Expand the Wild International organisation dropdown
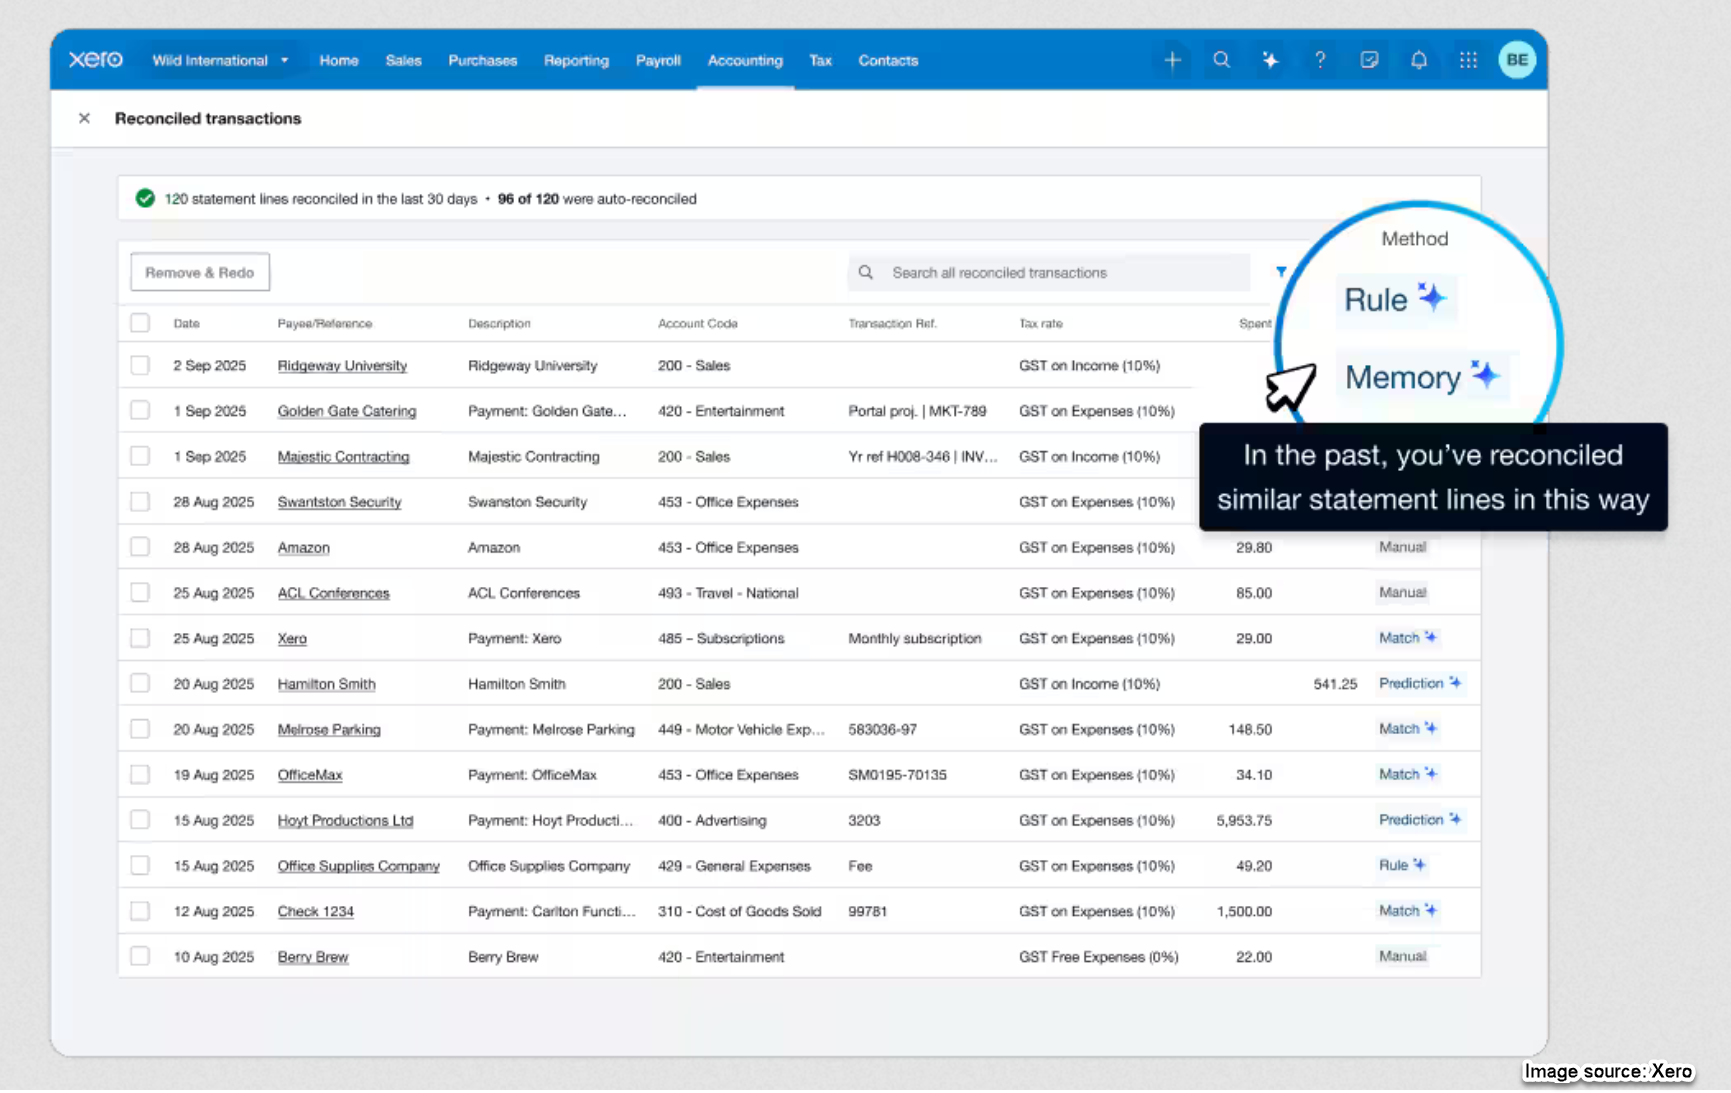Image resolution: width=1731 pixels, height=1093 pixels. (x=220, y=60)
